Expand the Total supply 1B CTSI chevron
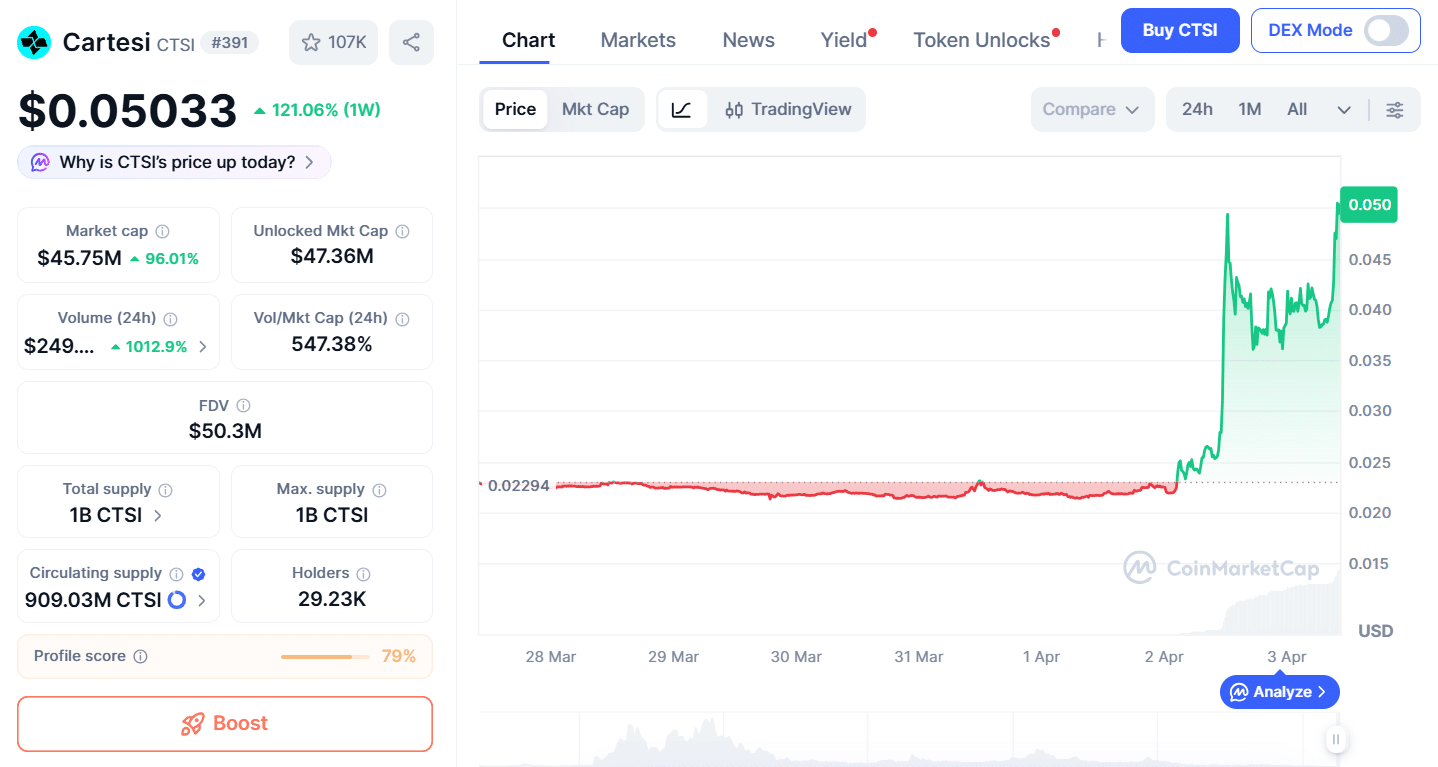 (x=158, y=516)
